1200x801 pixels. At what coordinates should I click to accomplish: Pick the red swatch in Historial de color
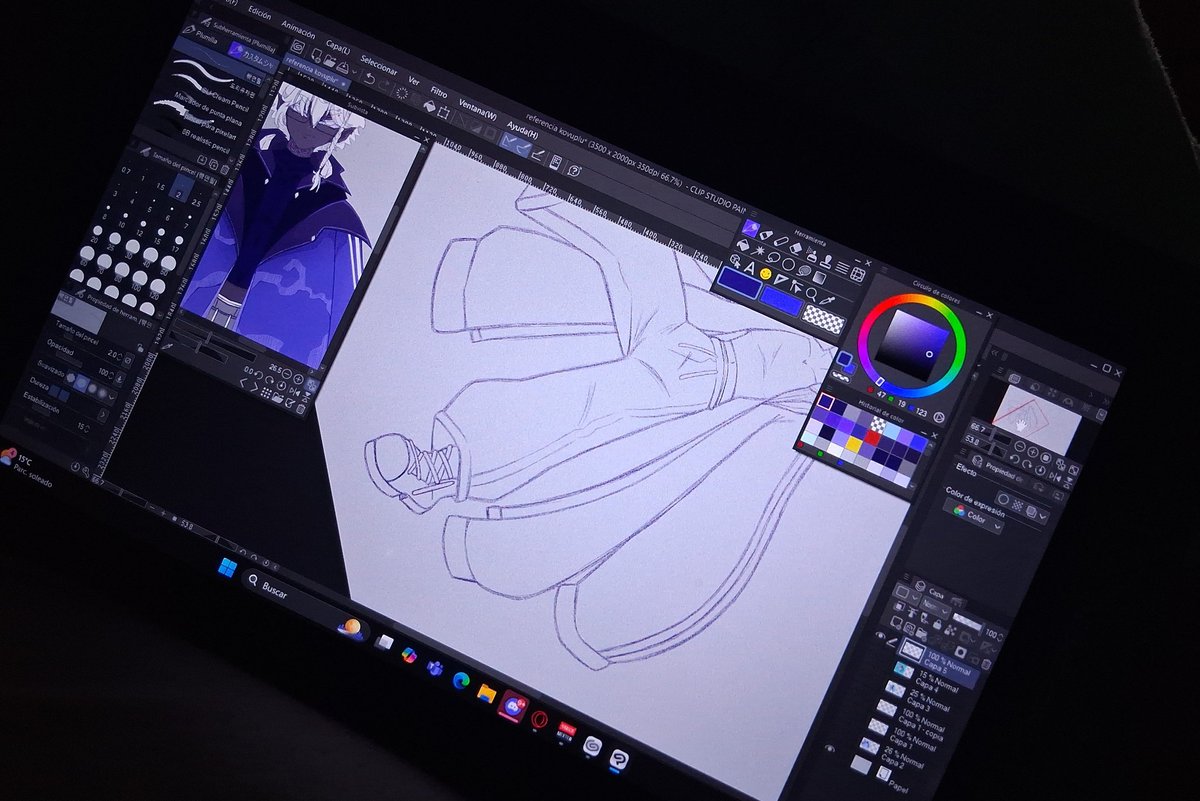point(873,437)
